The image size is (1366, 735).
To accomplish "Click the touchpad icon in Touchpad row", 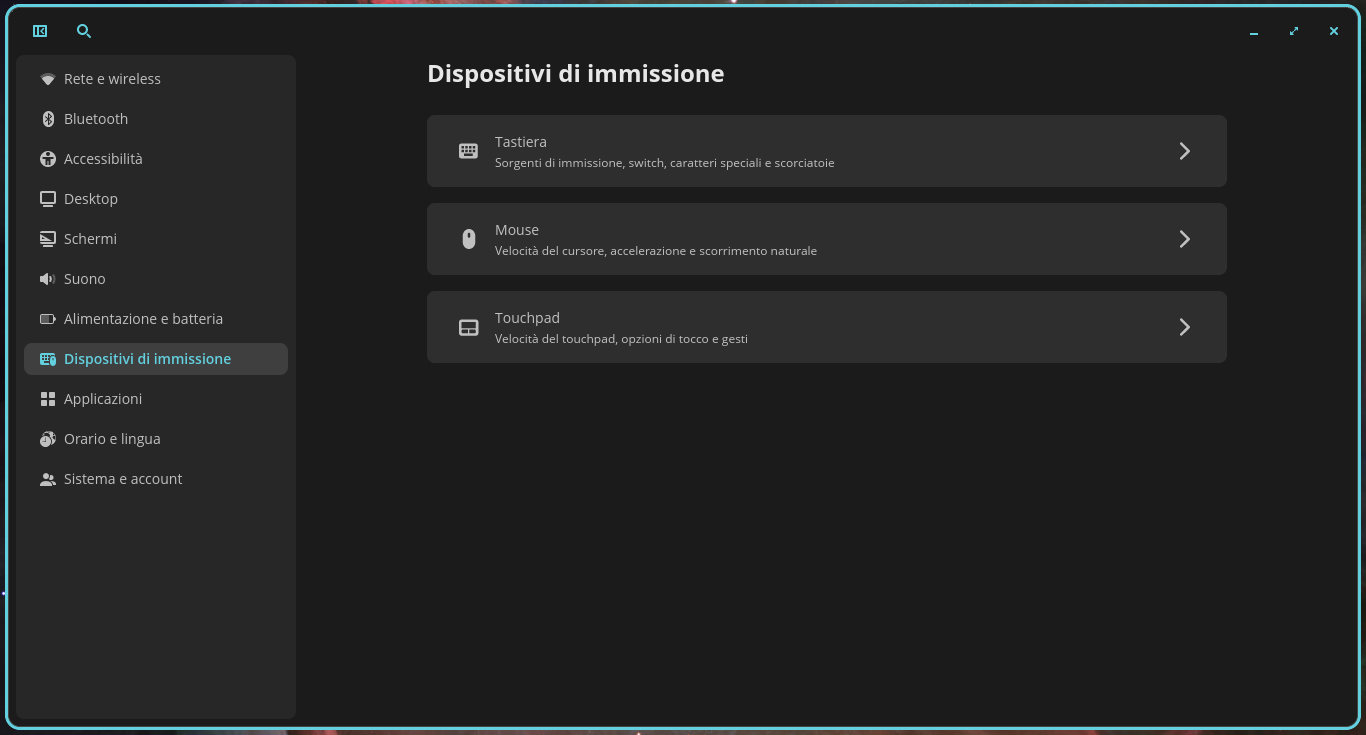I will coord(468,327).
